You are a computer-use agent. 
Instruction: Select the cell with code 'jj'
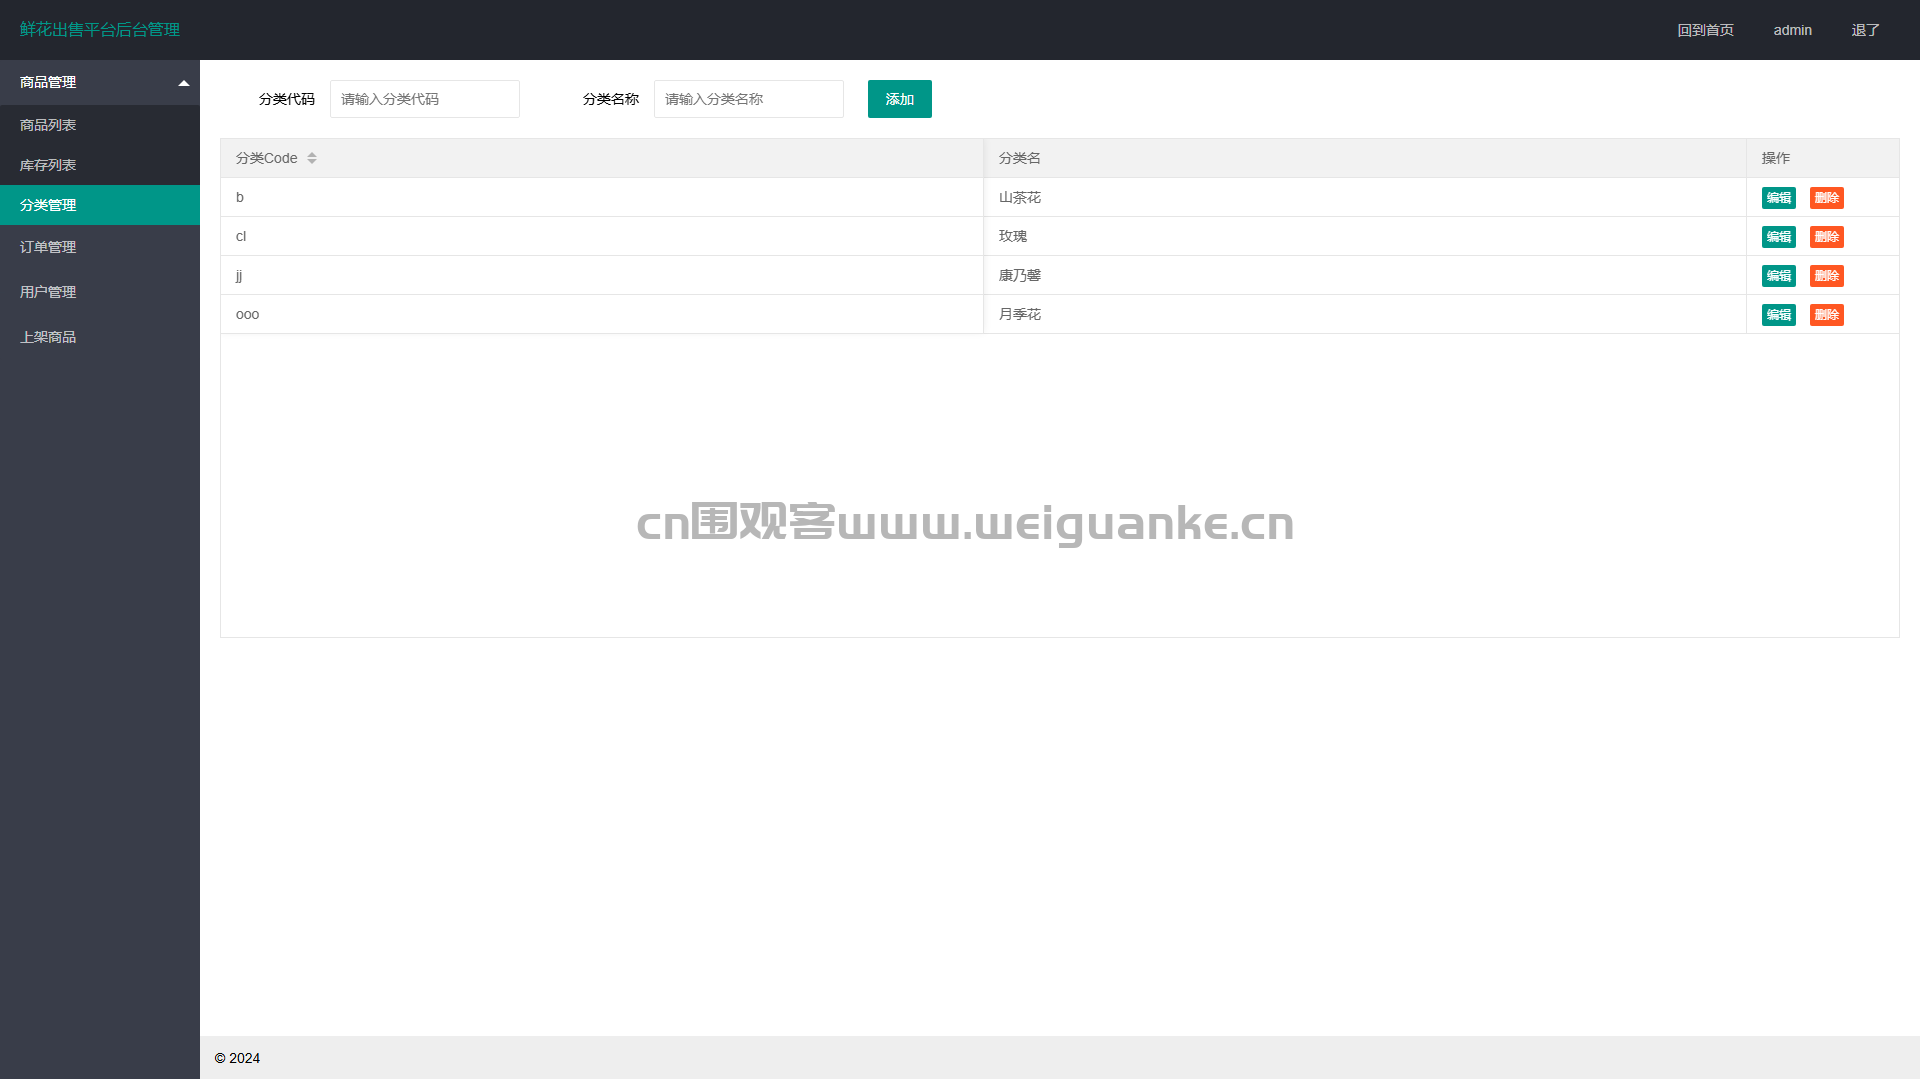pos(602,275)
